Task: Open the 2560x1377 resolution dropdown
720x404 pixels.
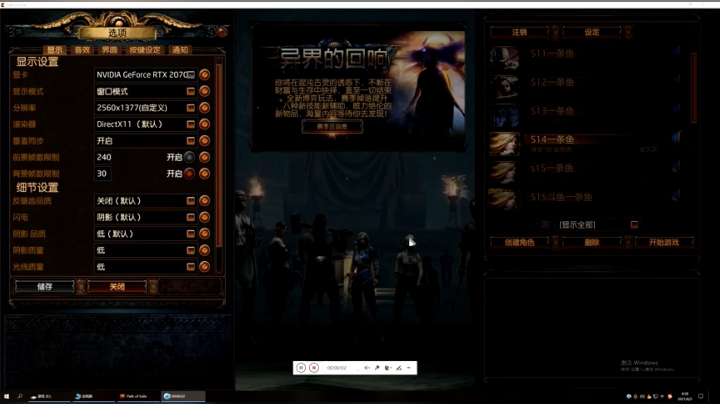Action: point(146,107)
